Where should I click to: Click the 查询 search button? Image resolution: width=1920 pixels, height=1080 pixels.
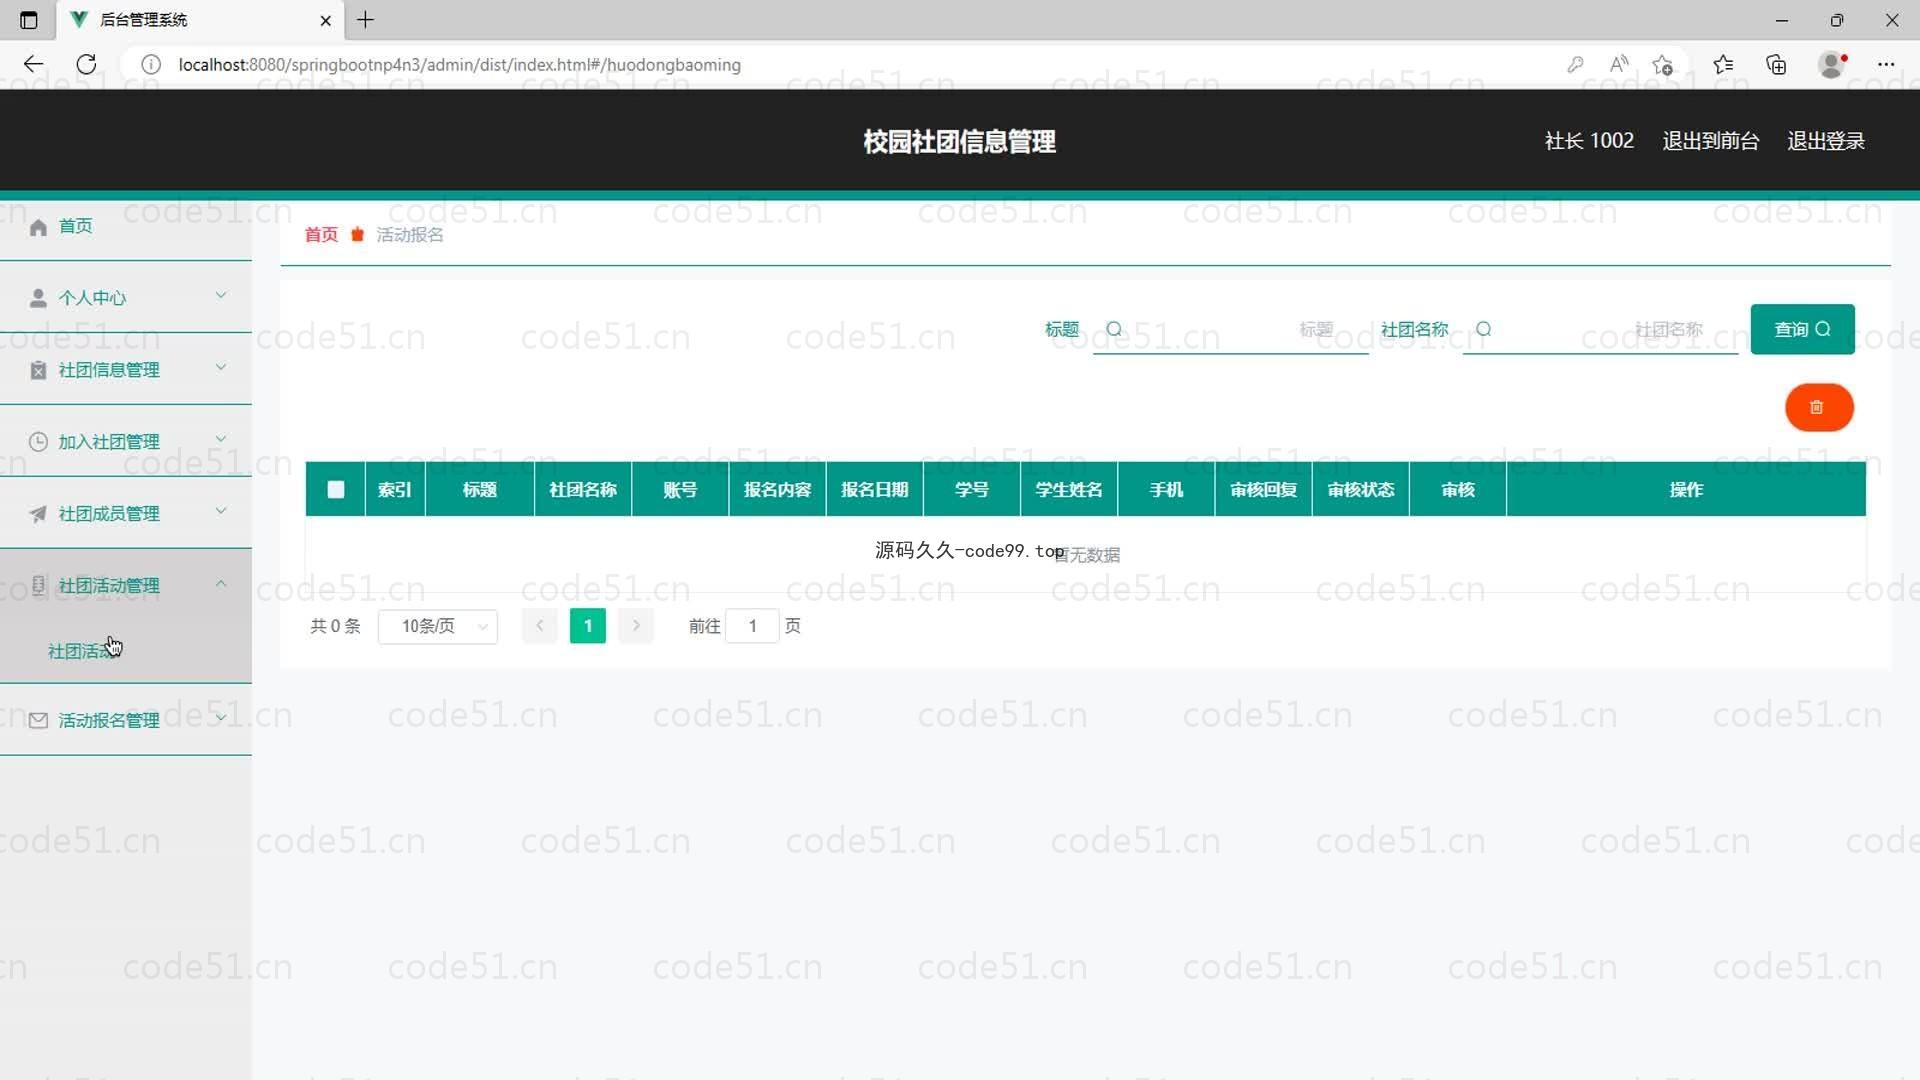(x=1802, y=329)
